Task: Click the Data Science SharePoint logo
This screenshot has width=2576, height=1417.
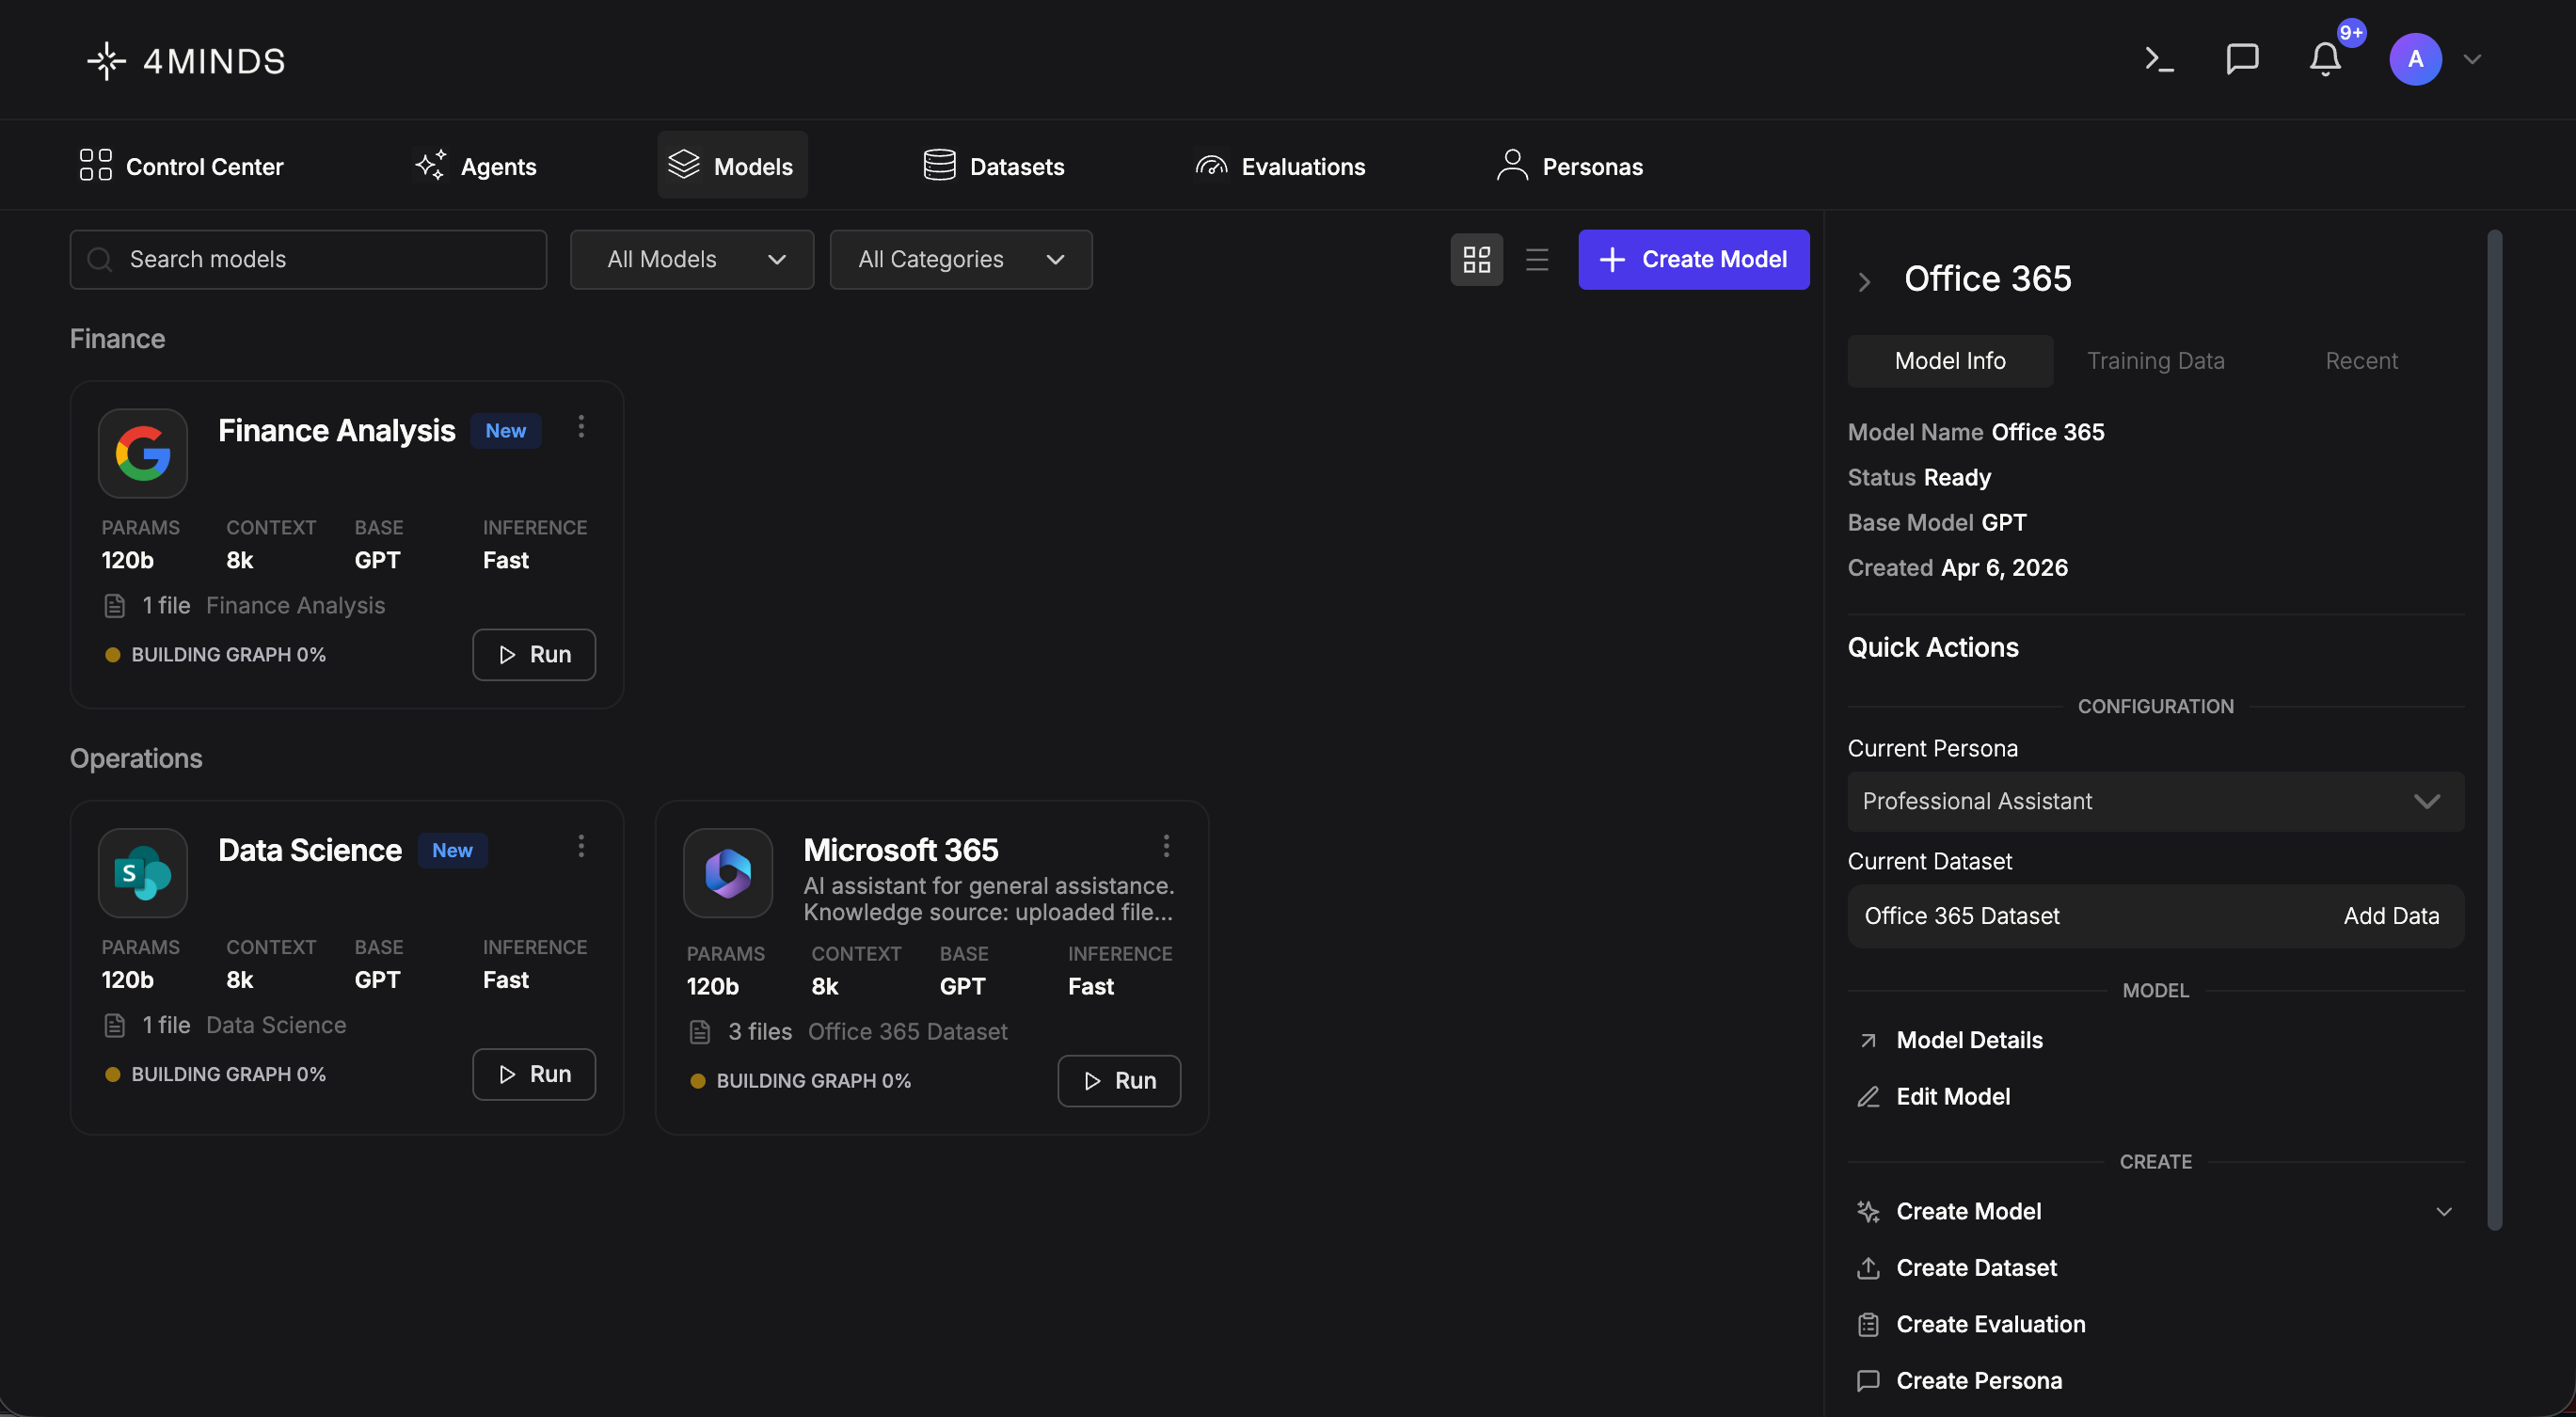Action: 143,873
